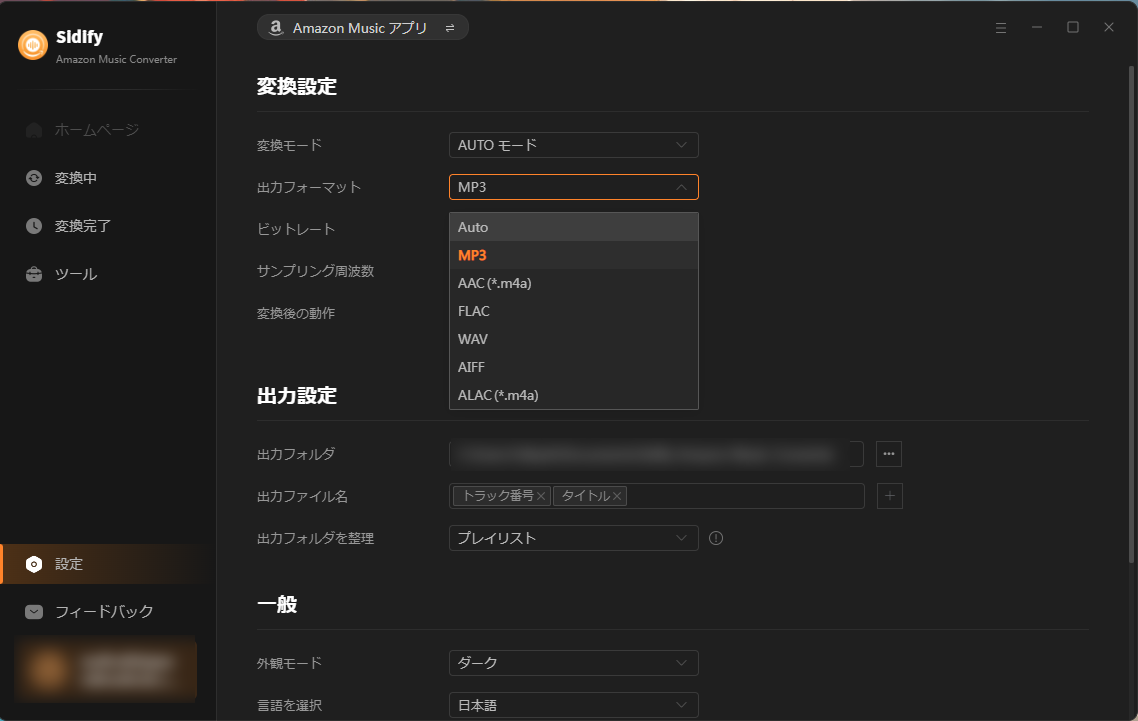Minimize the Sidify window

[1037, 28]
